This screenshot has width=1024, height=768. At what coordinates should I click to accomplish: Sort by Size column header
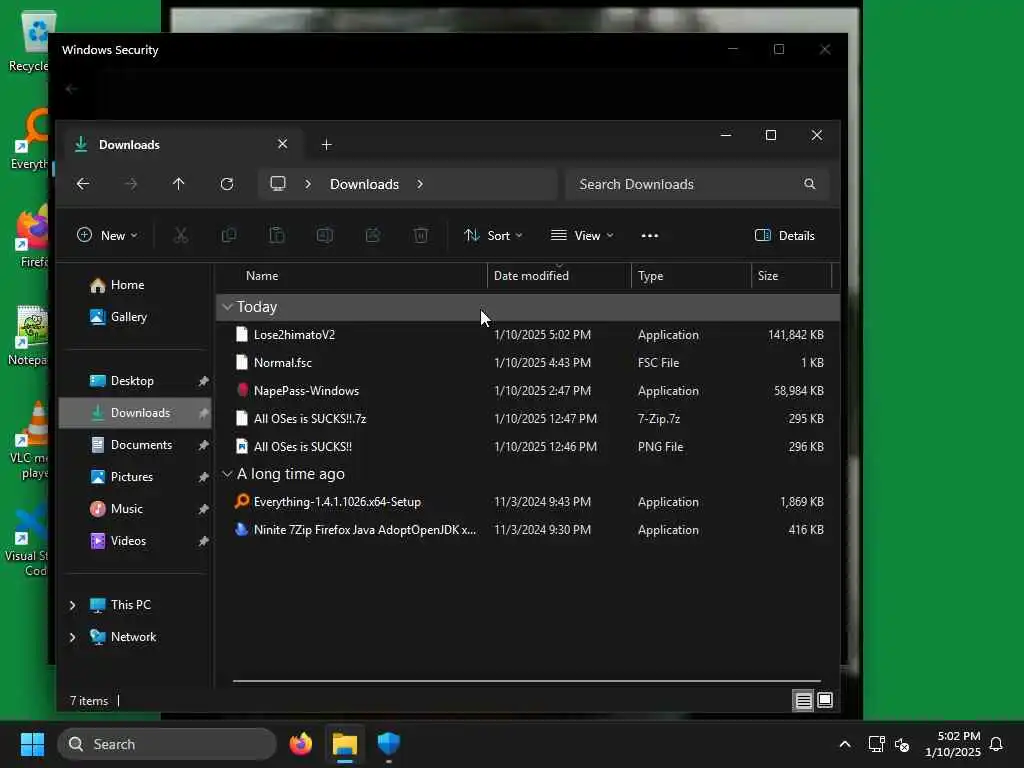(792, 276)
